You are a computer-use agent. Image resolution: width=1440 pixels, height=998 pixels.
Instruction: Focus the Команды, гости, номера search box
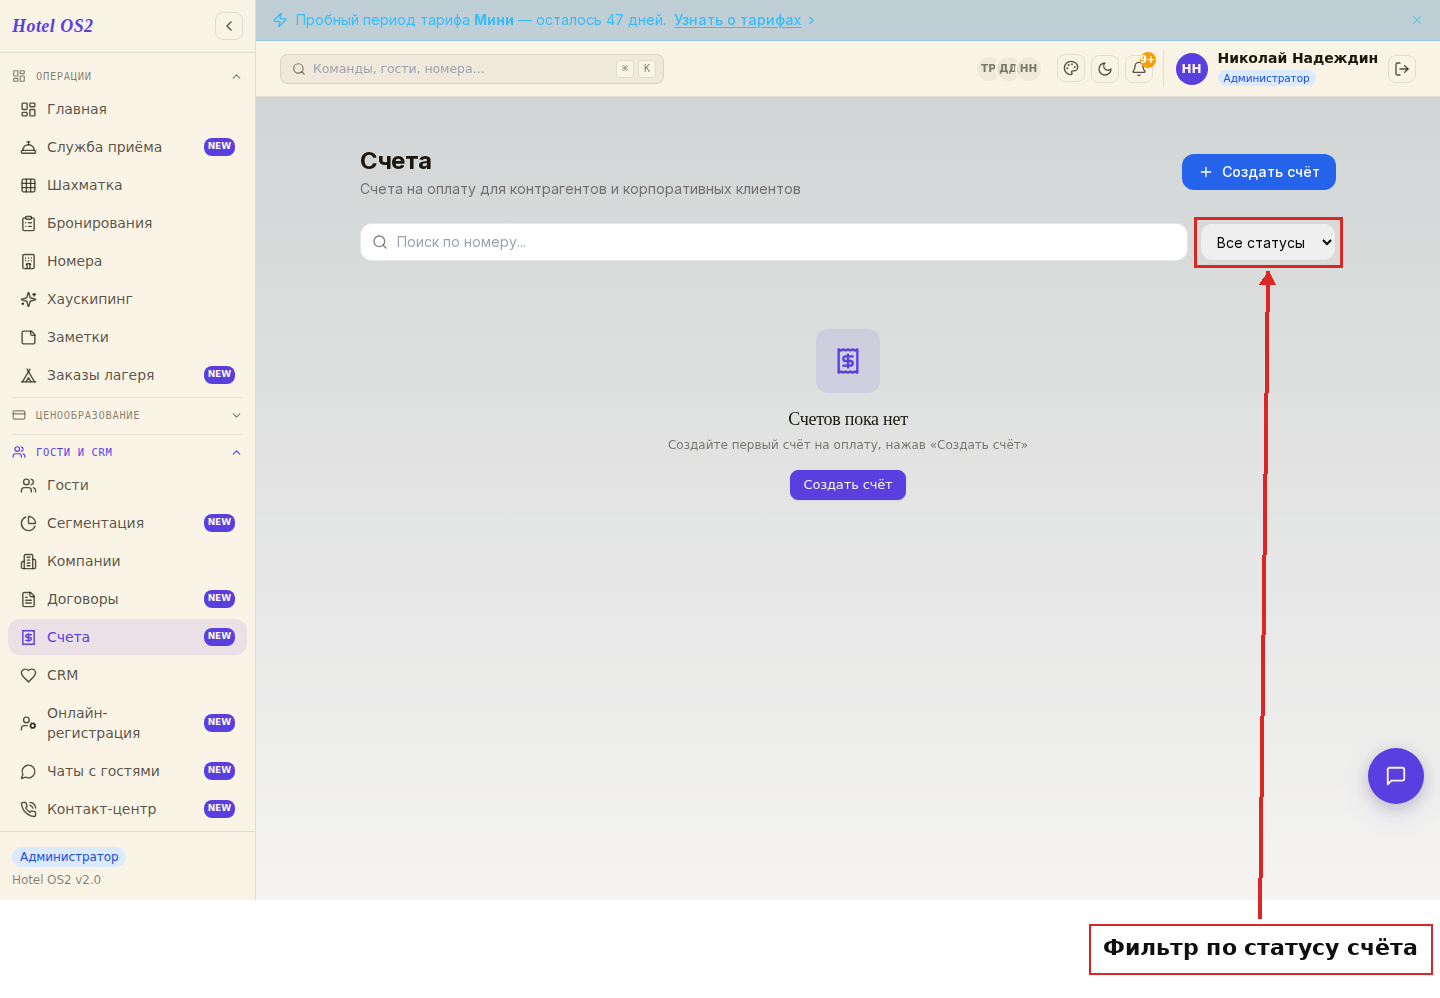pyautogui.click(x=472, y=69)
